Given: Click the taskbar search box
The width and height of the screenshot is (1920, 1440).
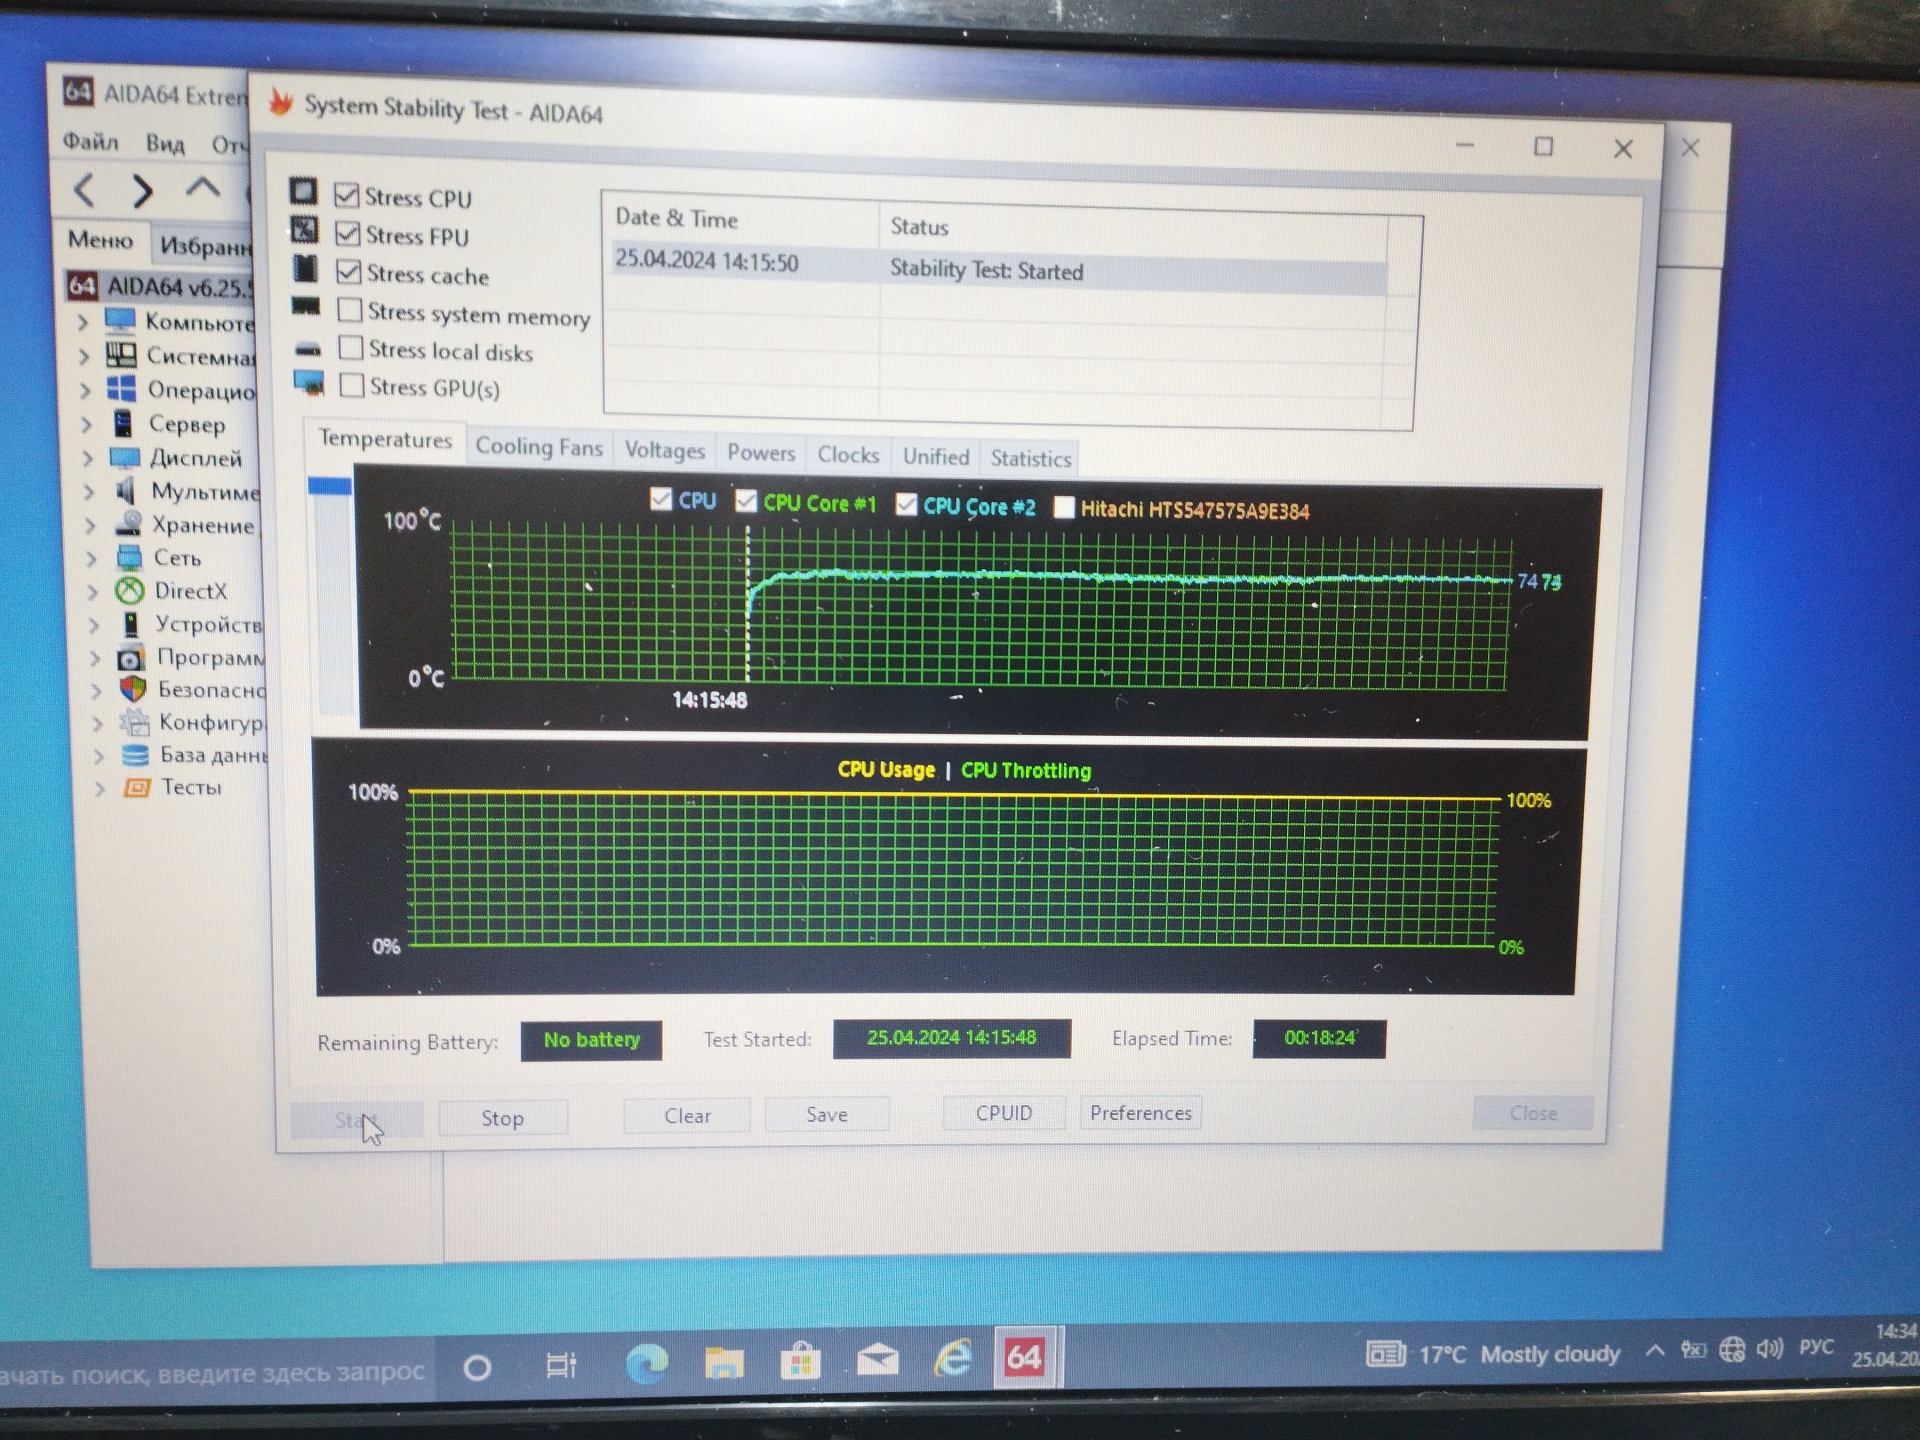Looking at the screenshot, I should [x=215, y=1372].
